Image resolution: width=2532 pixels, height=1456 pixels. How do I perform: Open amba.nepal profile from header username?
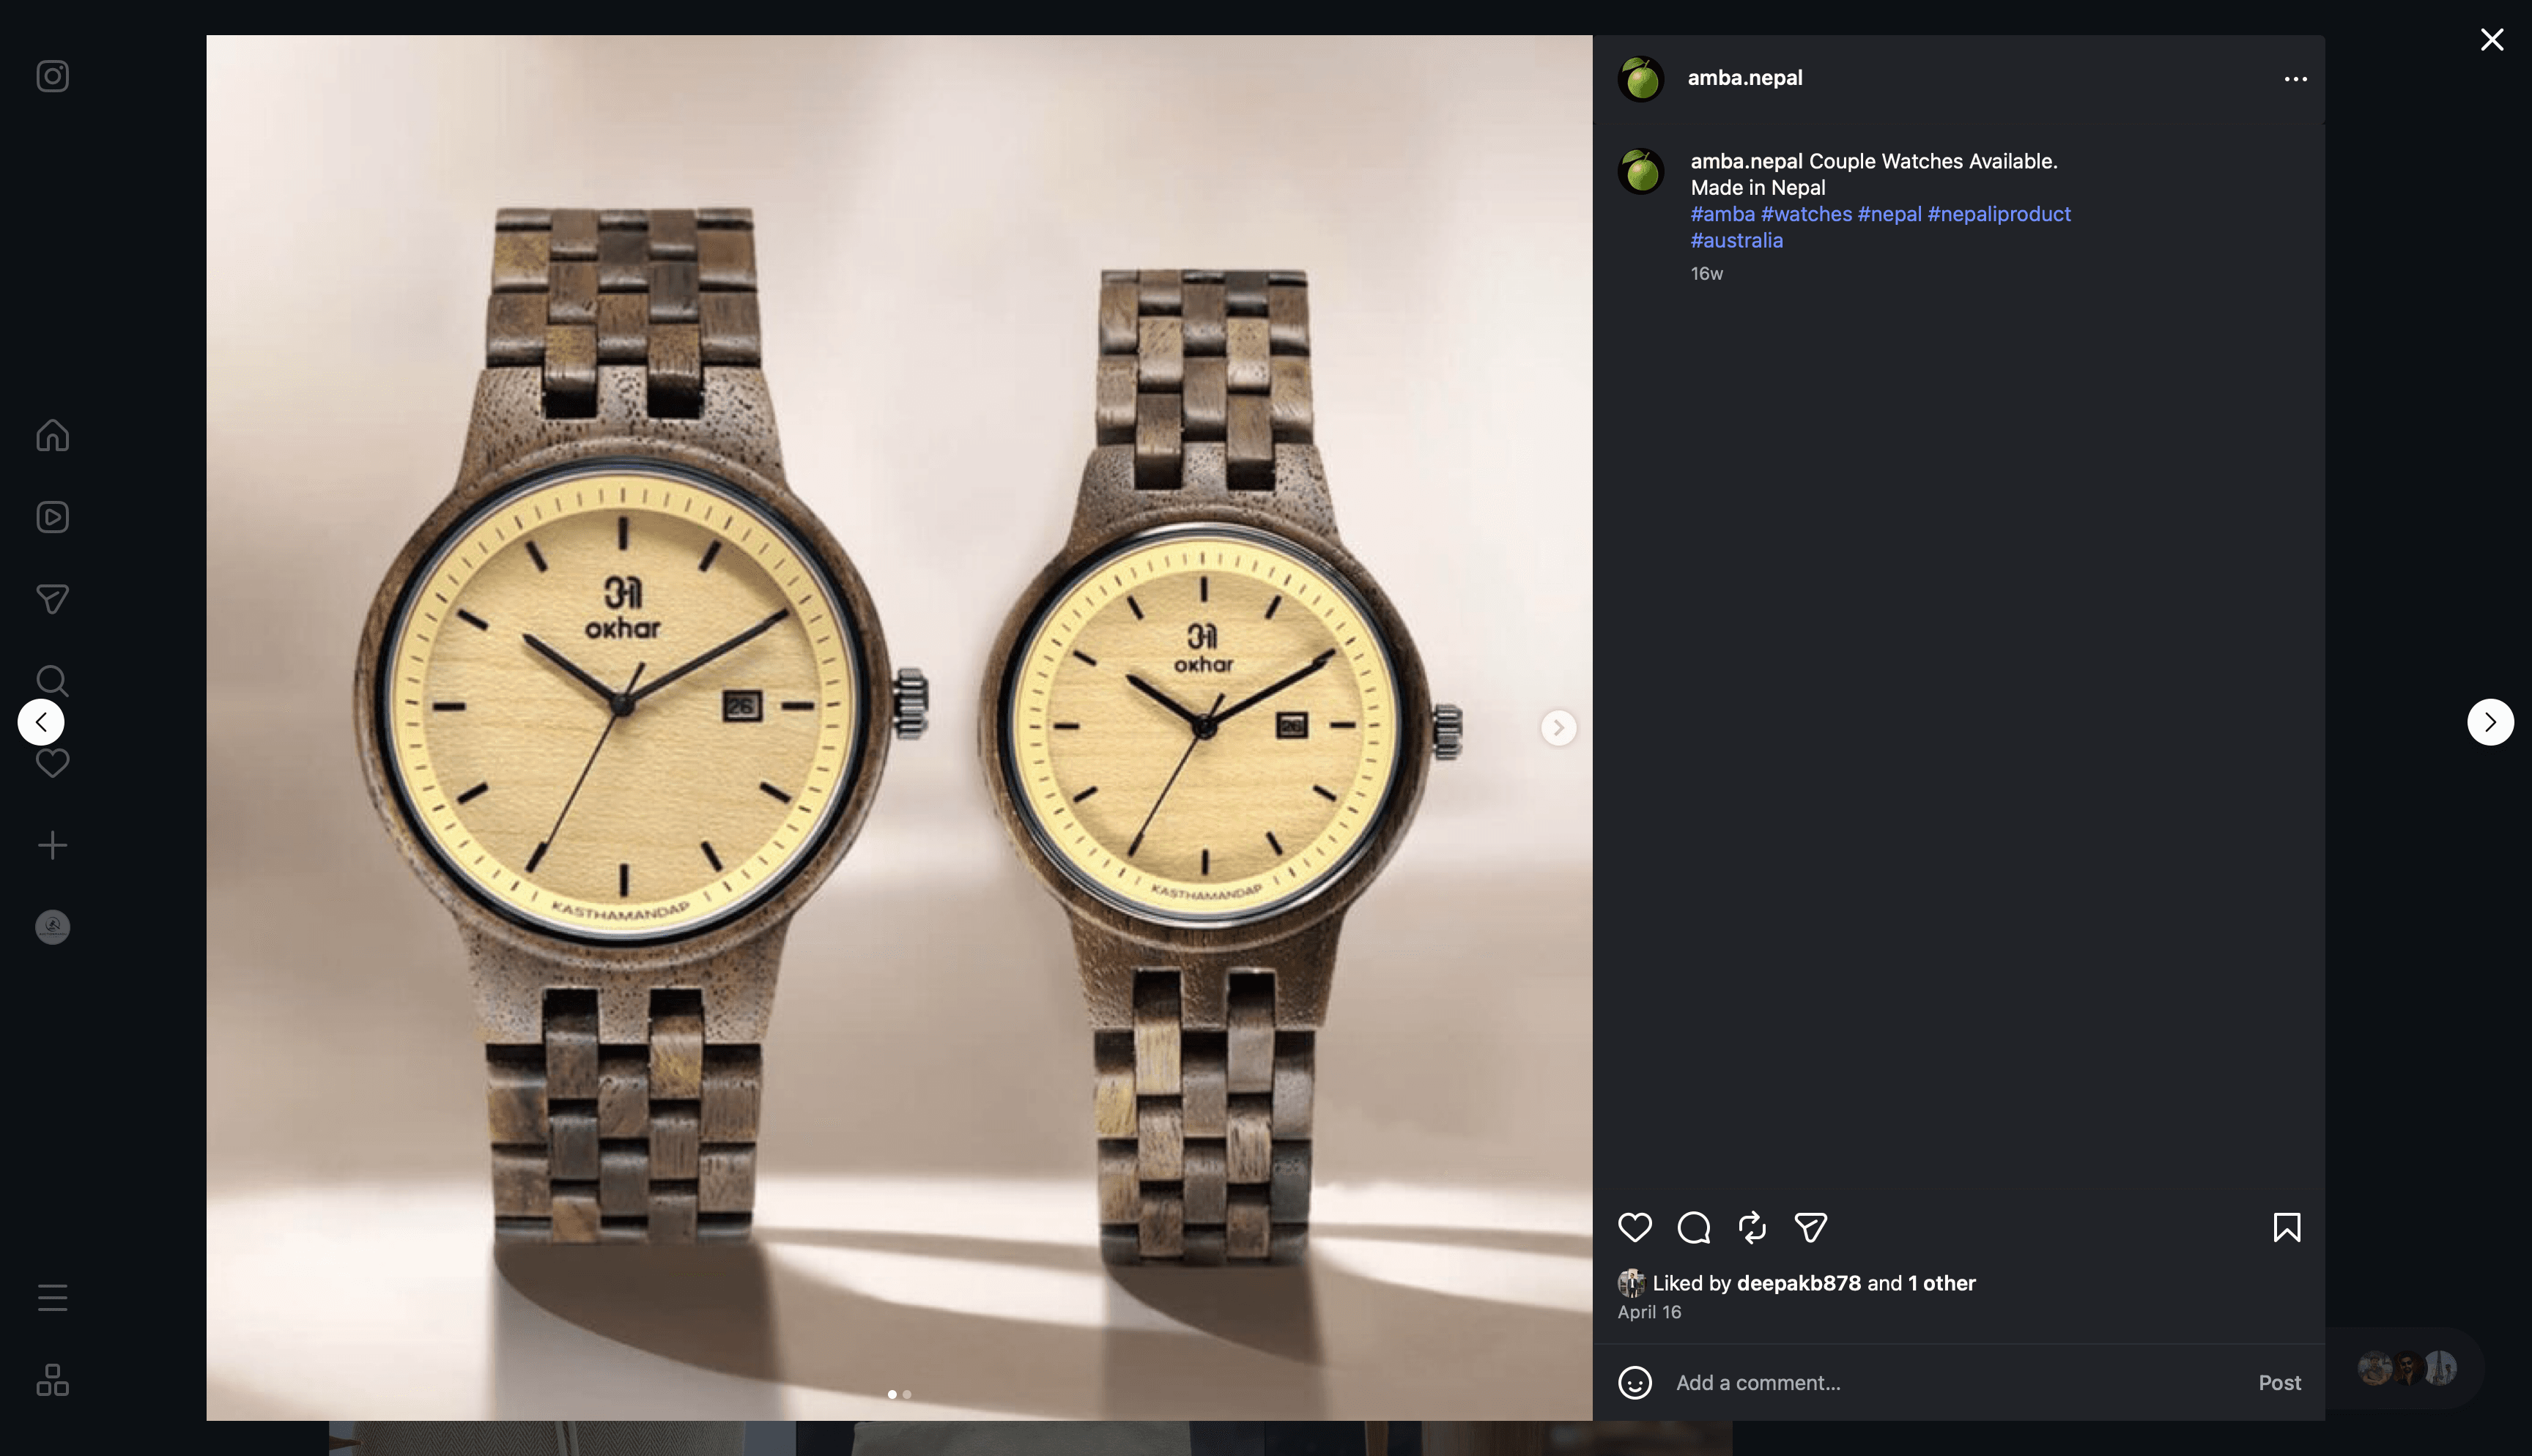click(x=1745, y=78)
